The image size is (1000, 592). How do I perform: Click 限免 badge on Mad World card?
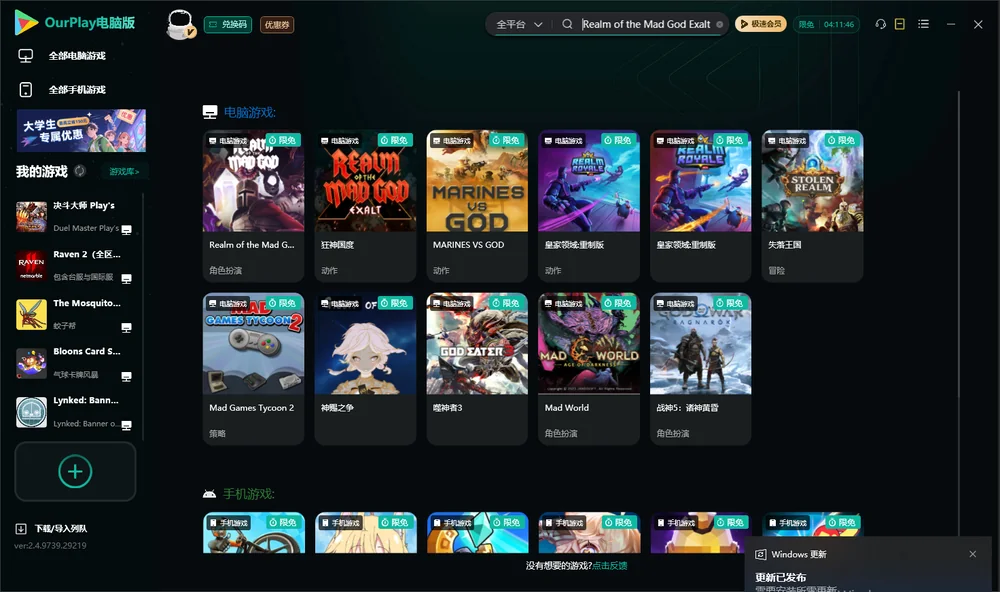[x=619, y=303]
